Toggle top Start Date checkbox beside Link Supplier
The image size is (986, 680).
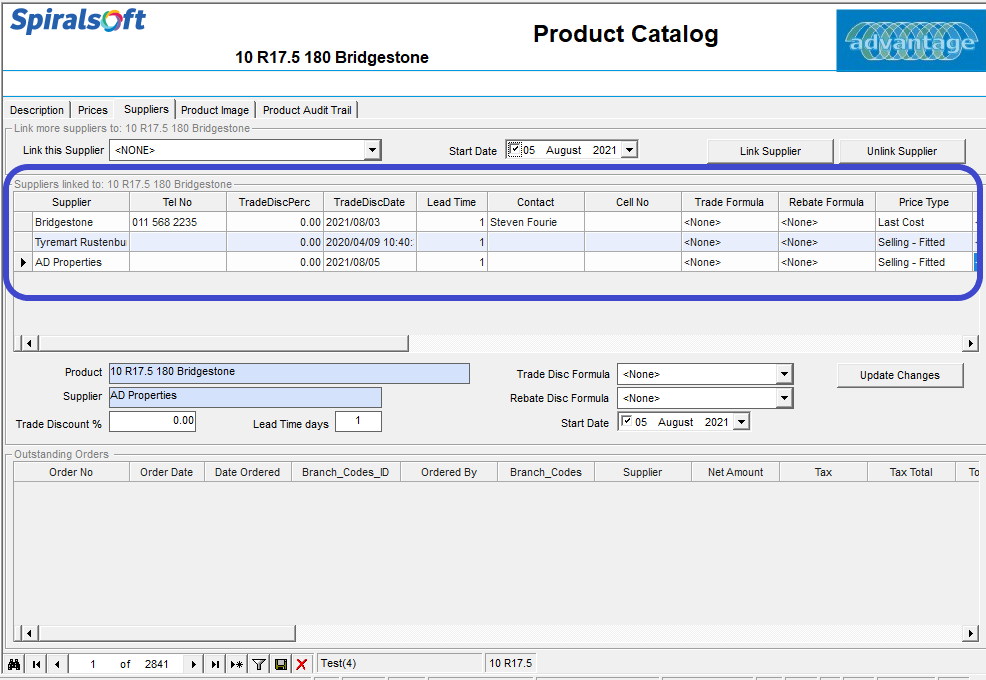(514, 150)
